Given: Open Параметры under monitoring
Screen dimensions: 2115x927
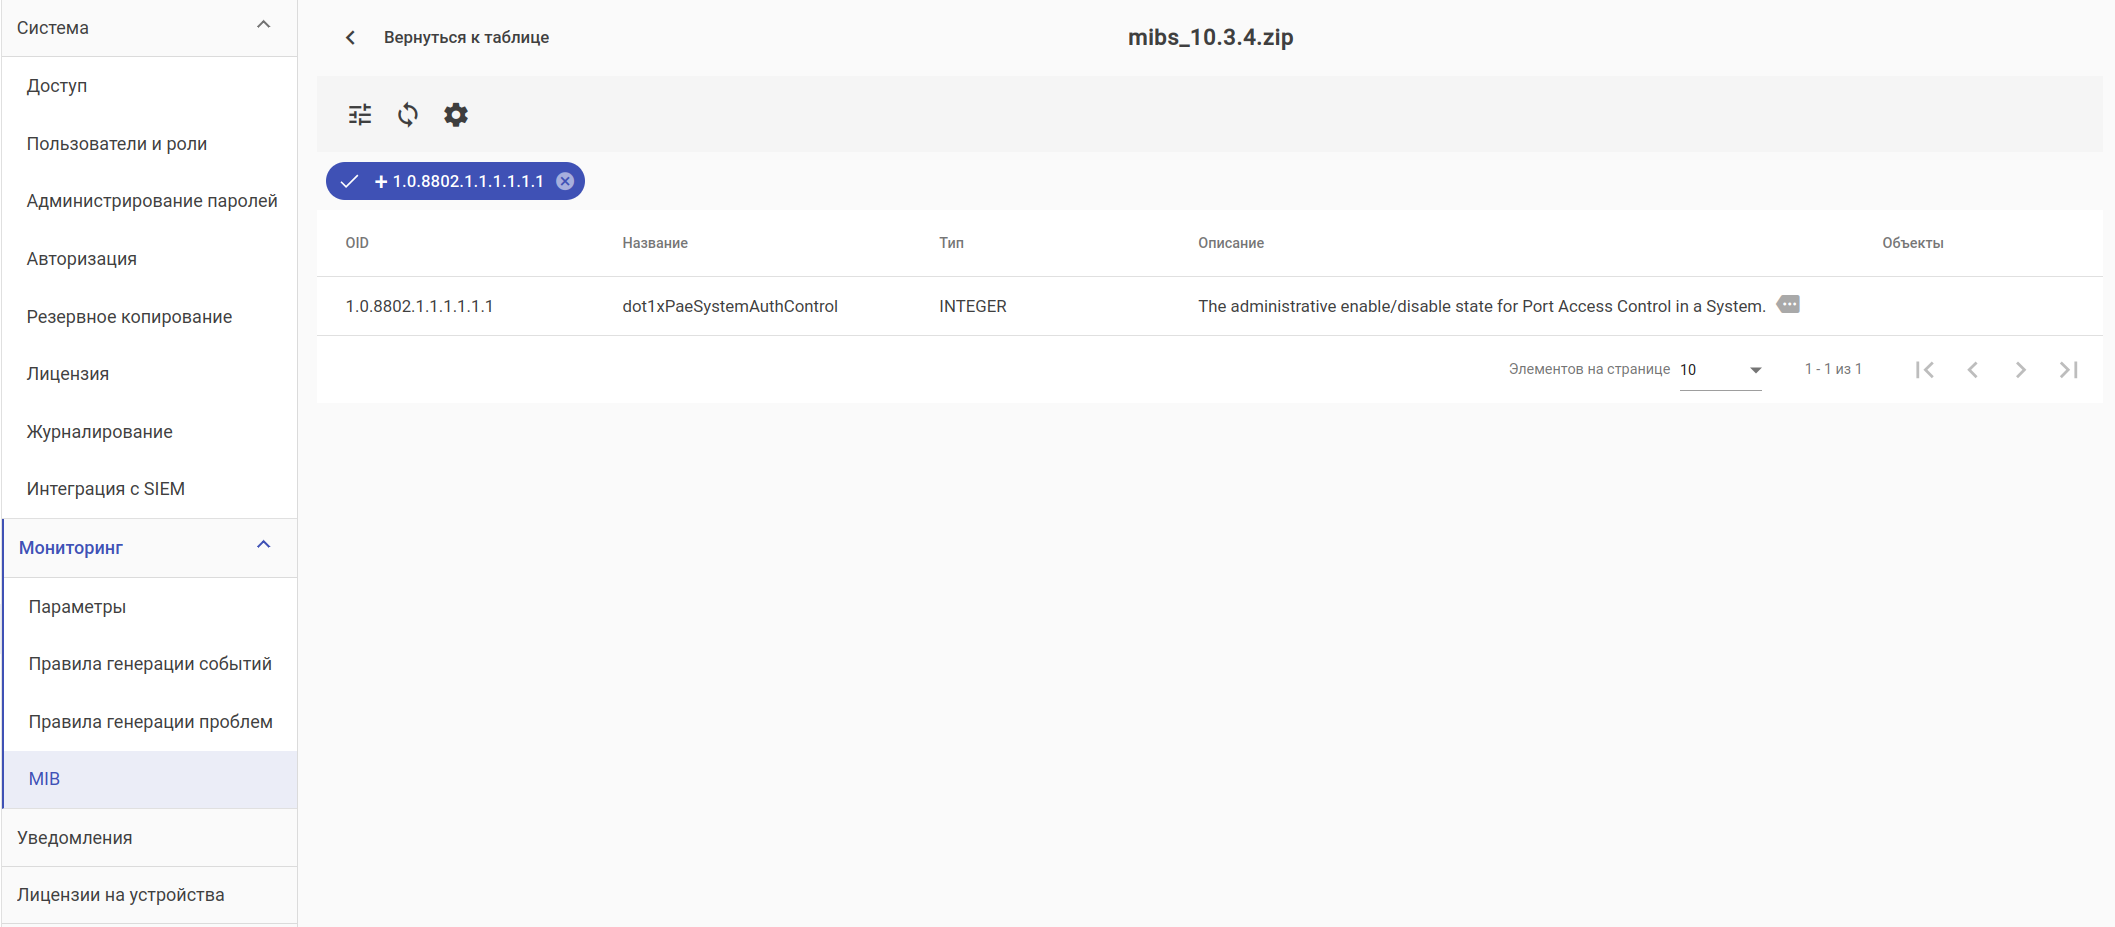Looking at the screenshot, I should tap(151, 607).
